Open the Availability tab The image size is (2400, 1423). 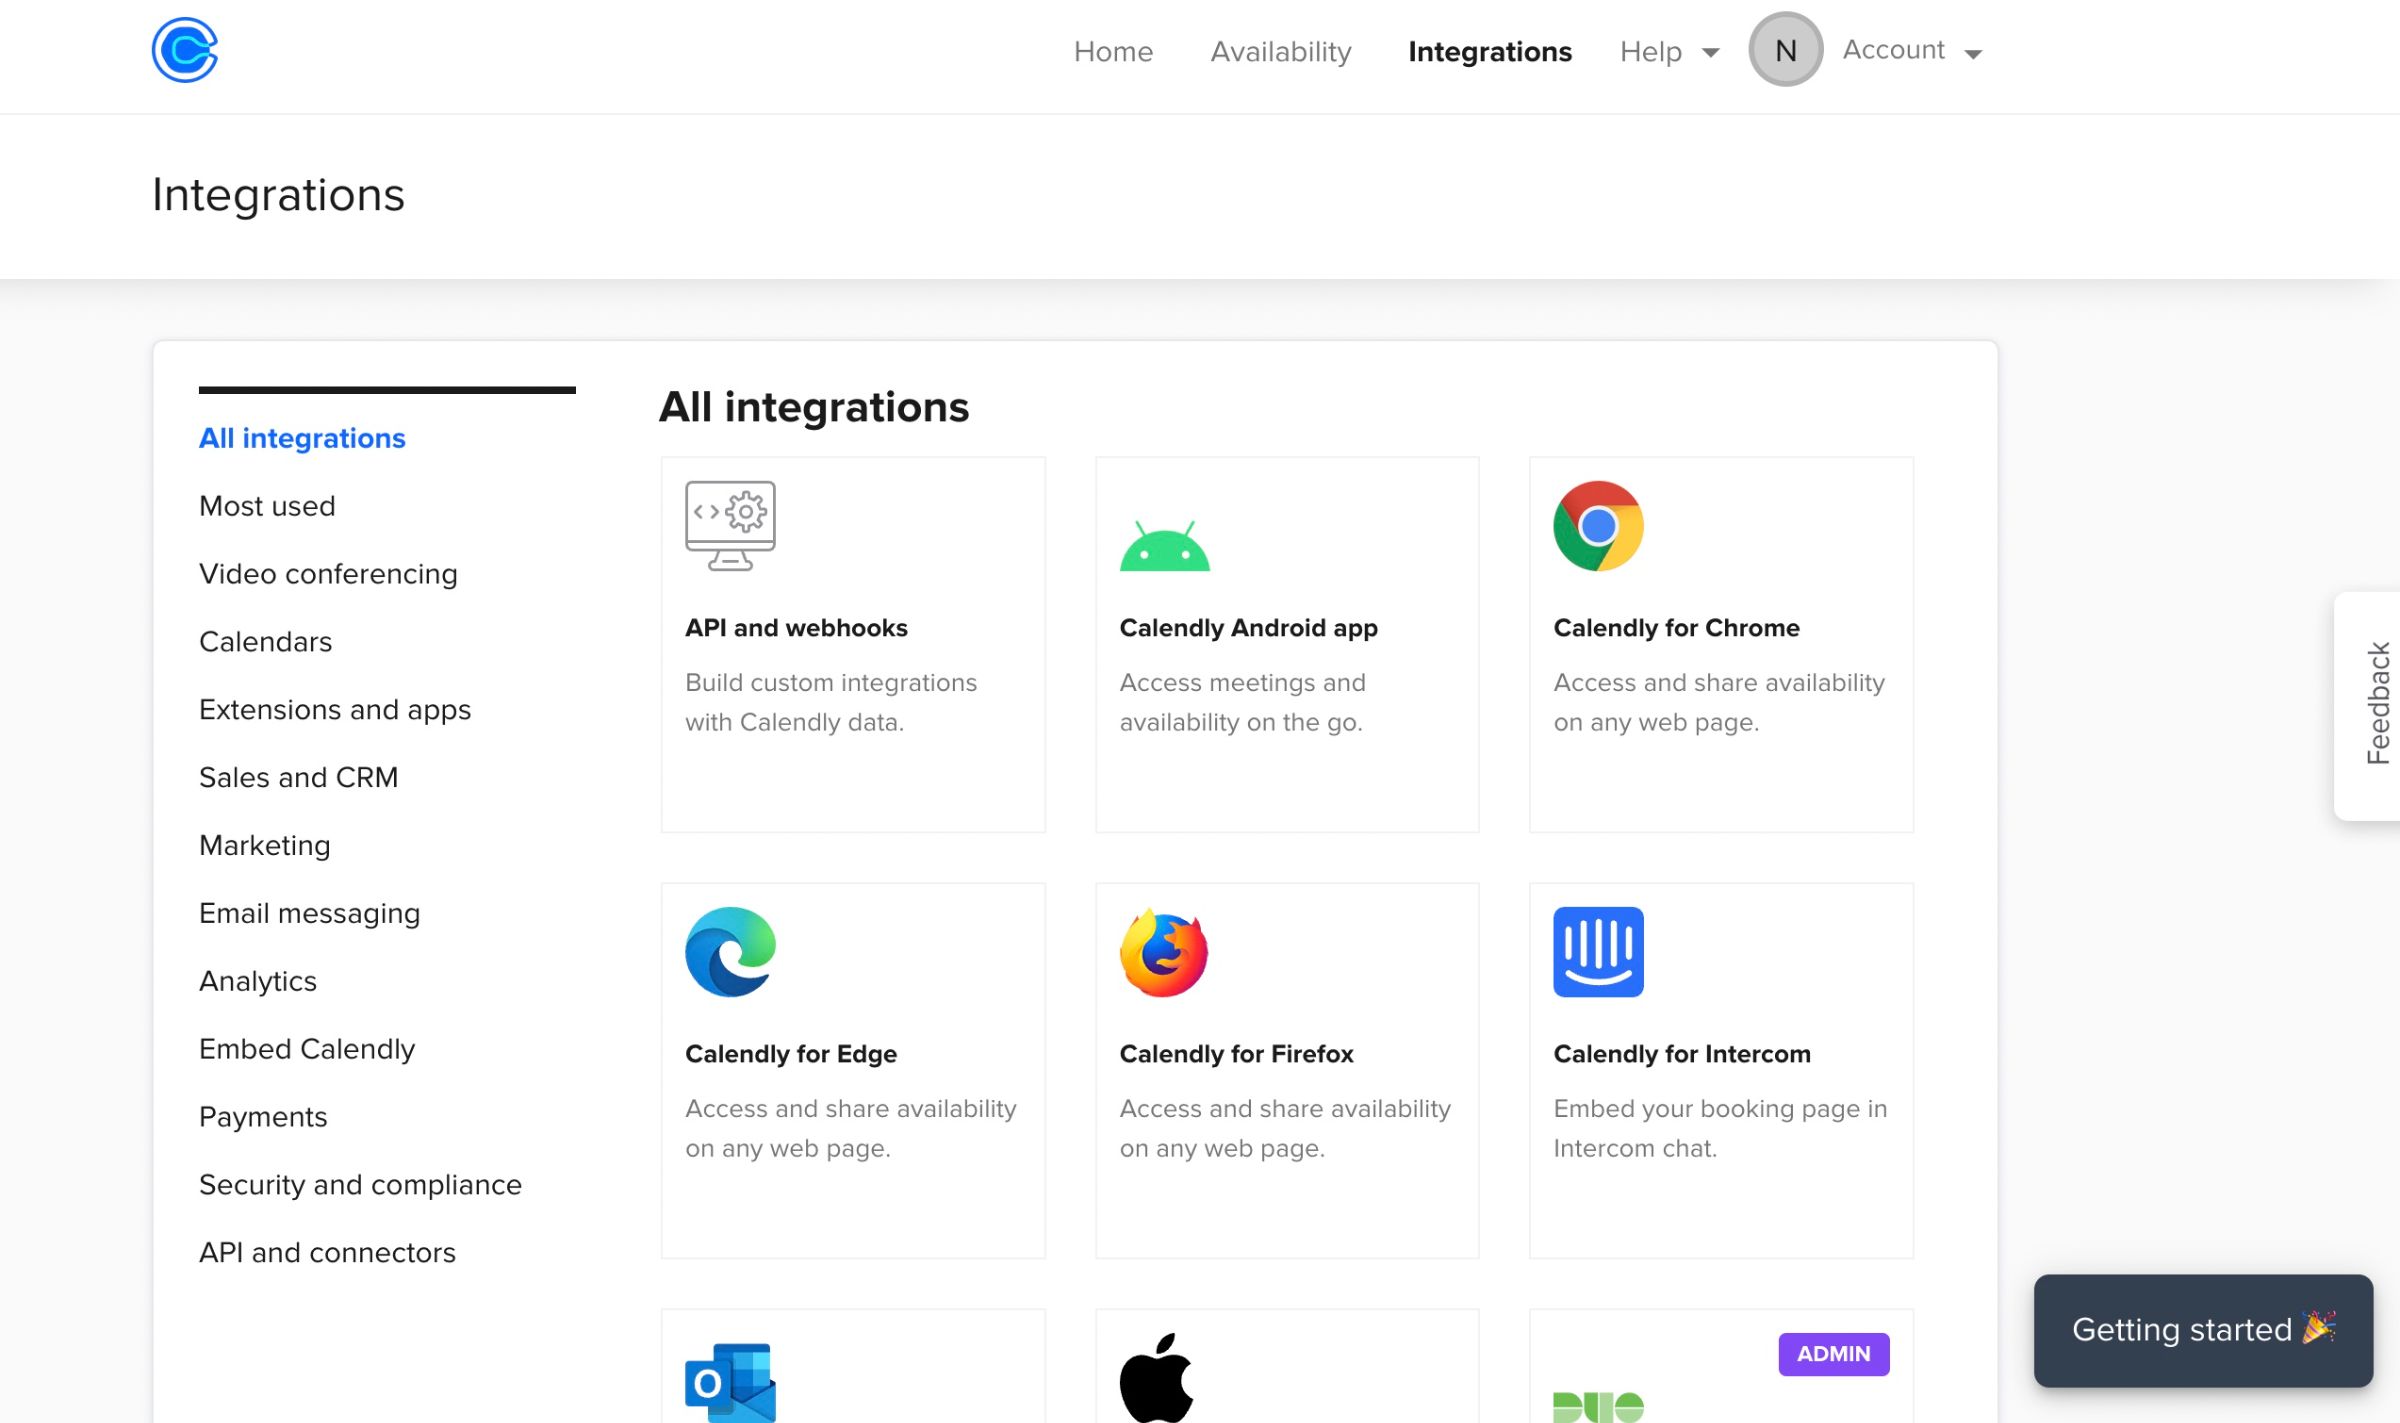coord(1281,51)
